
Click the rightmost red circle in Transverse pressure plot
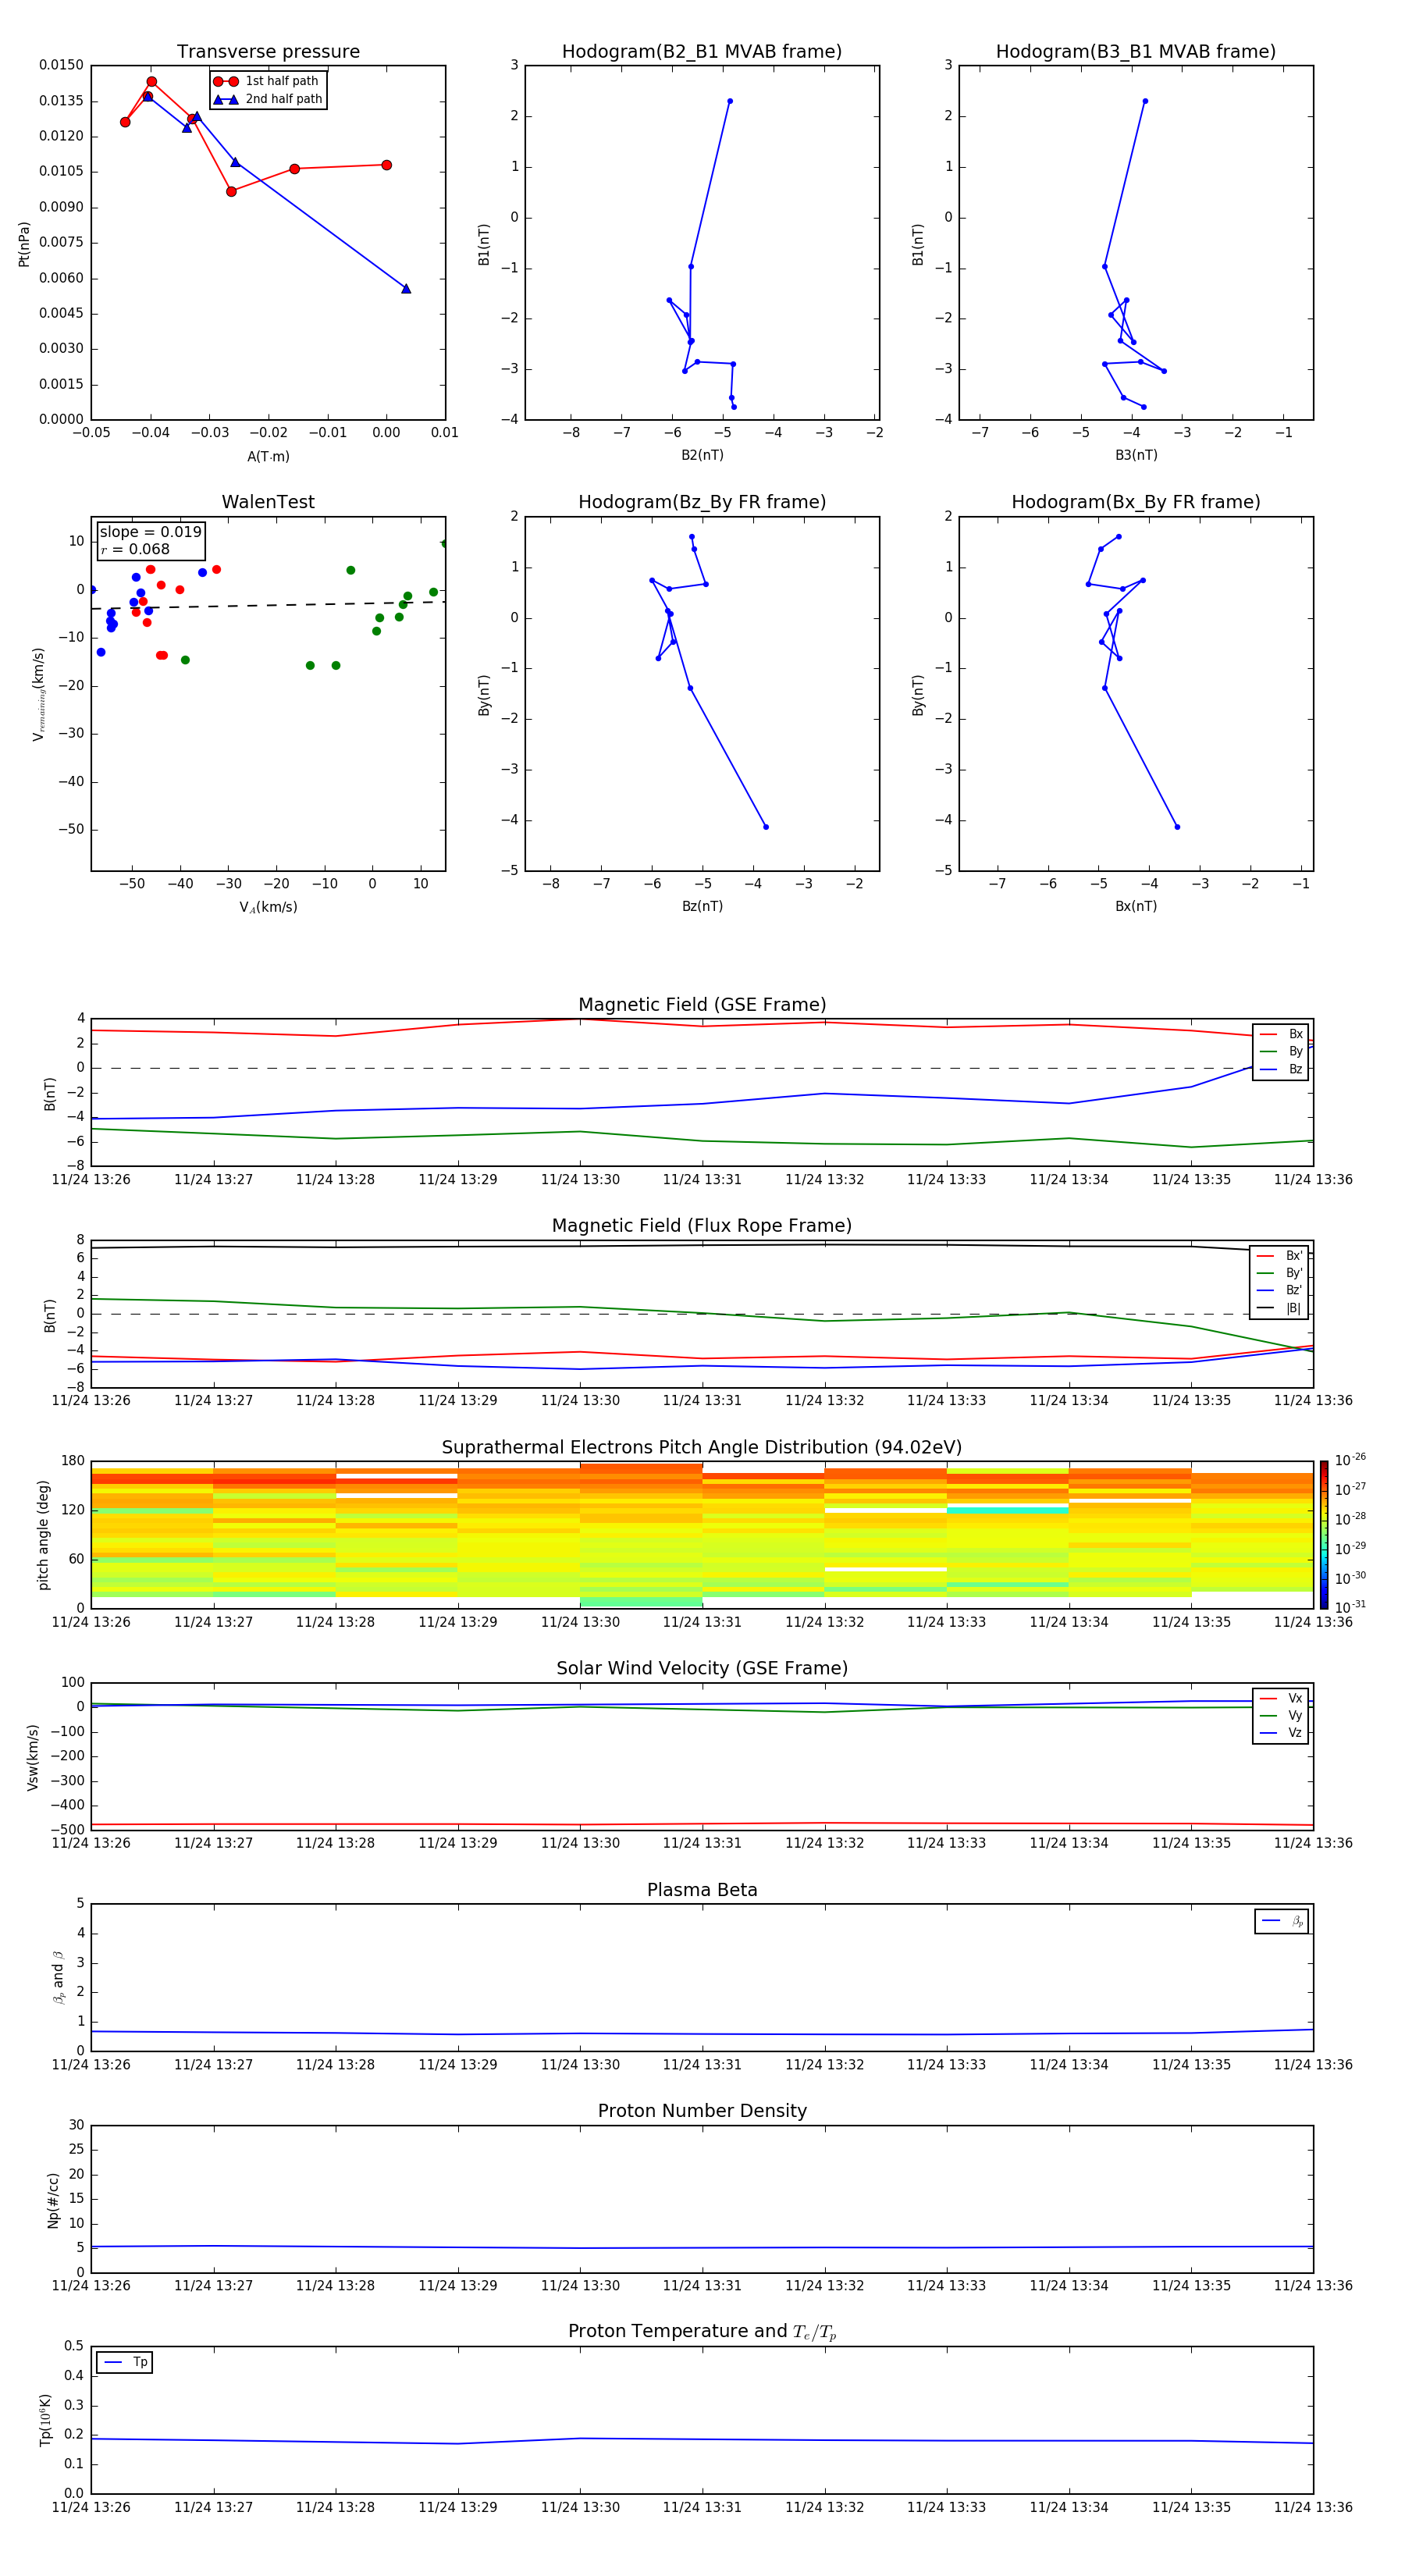point(386,165)
